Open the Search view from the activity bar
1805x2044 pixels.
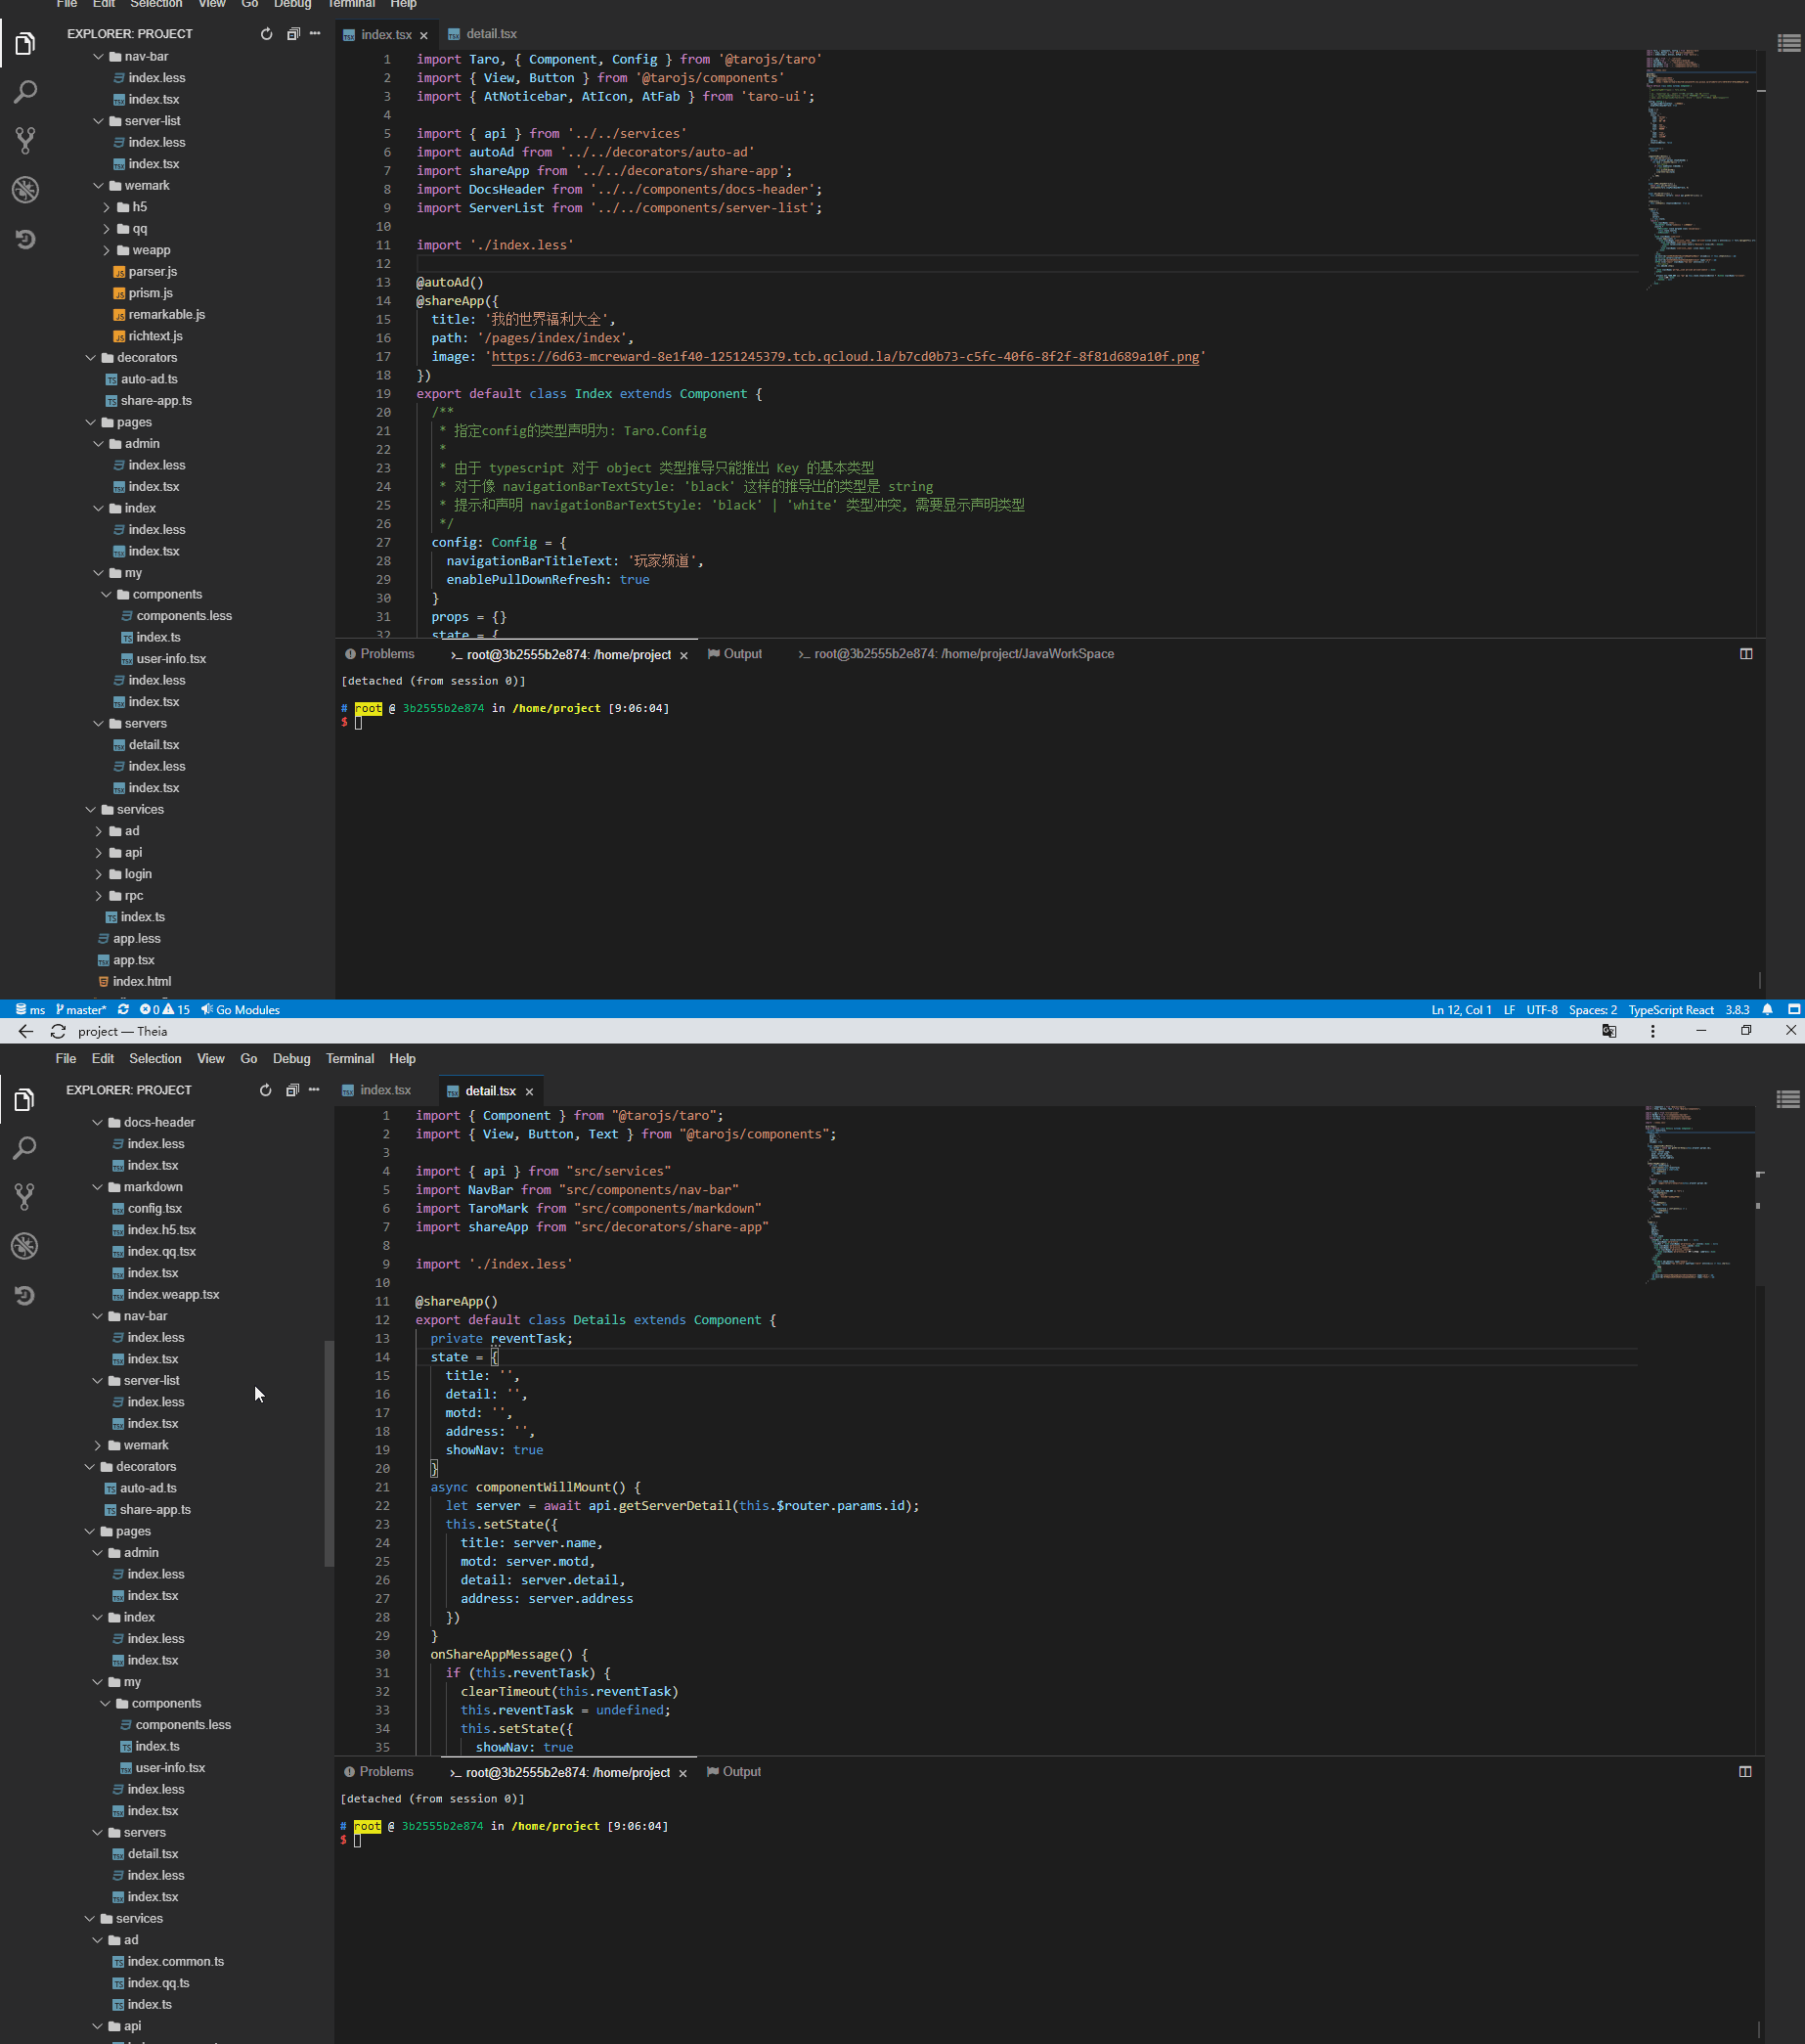(x=25, y=91)
